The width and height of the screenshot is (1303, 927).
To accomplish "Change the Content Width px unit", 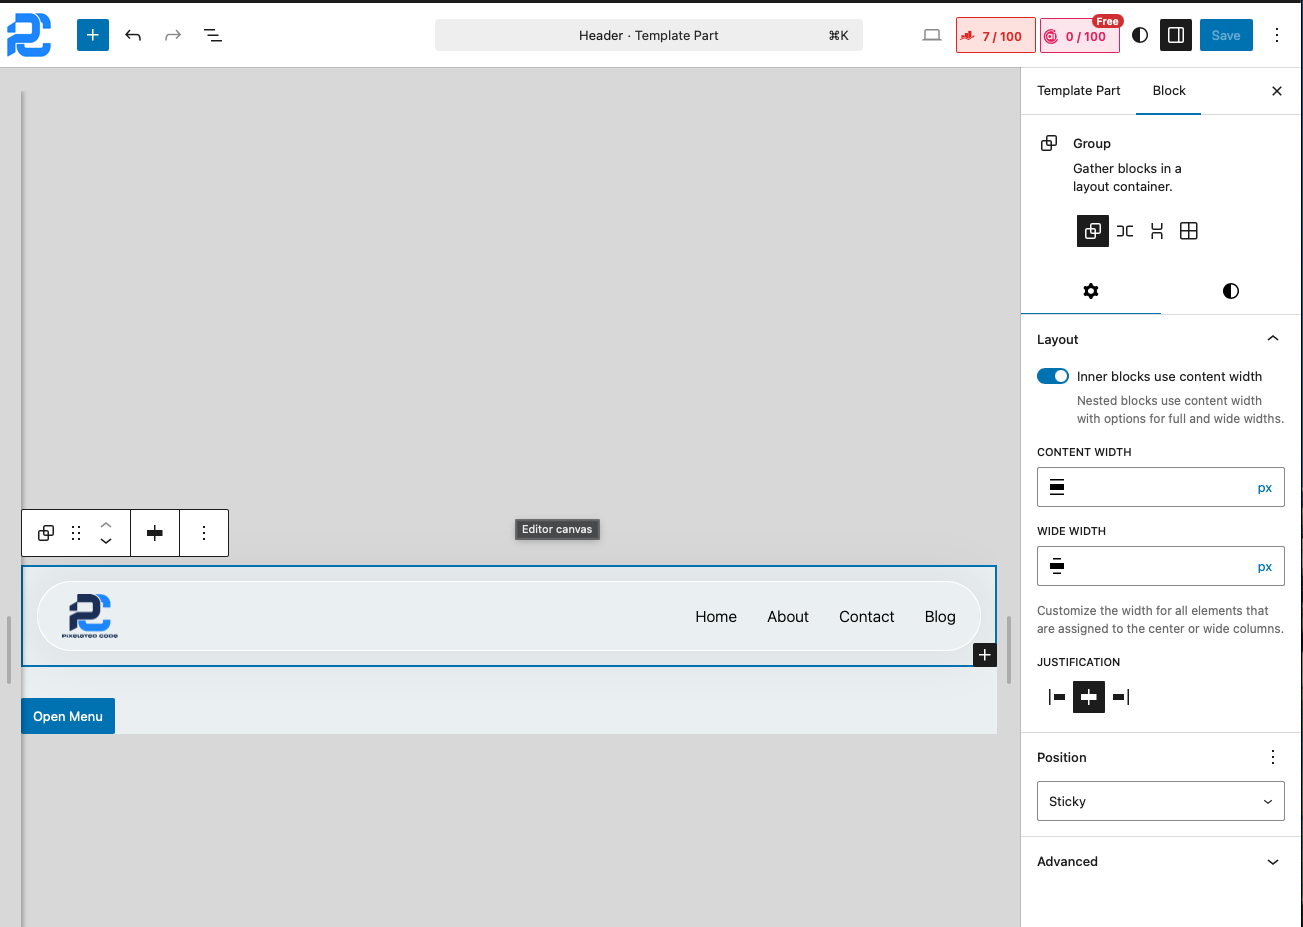I will tap(1265, 488).
